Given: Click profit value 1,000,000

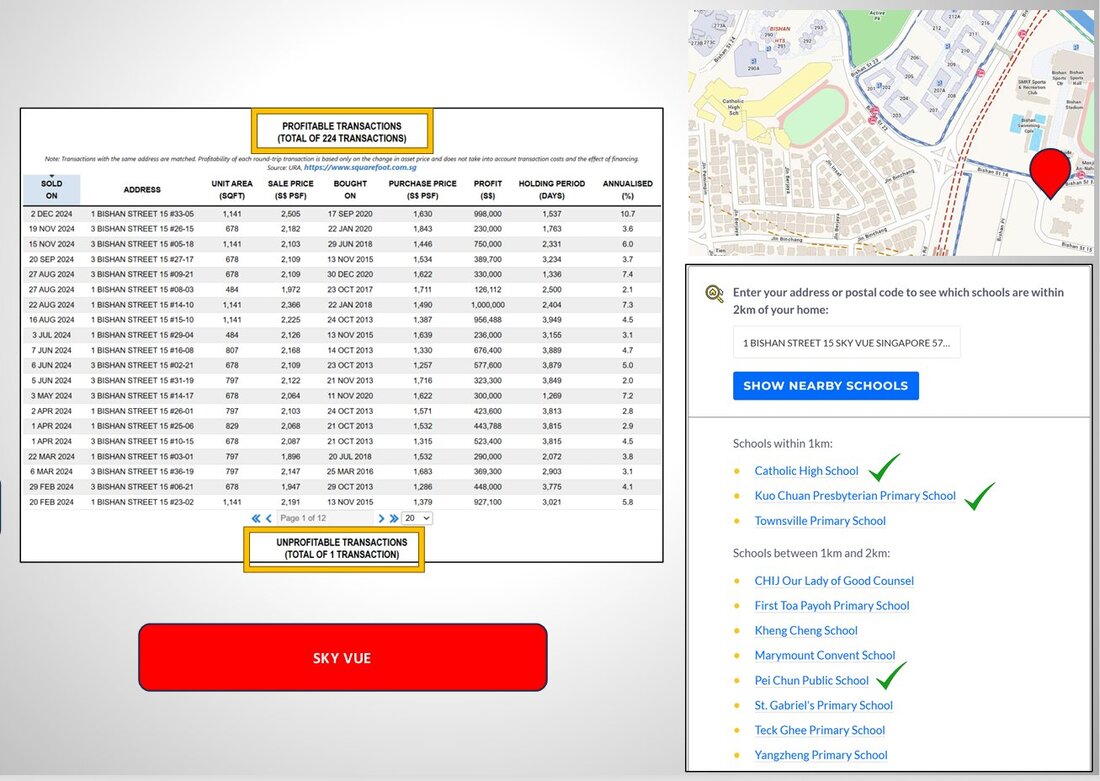Looking at the screenshot, I should coord(488,305).
